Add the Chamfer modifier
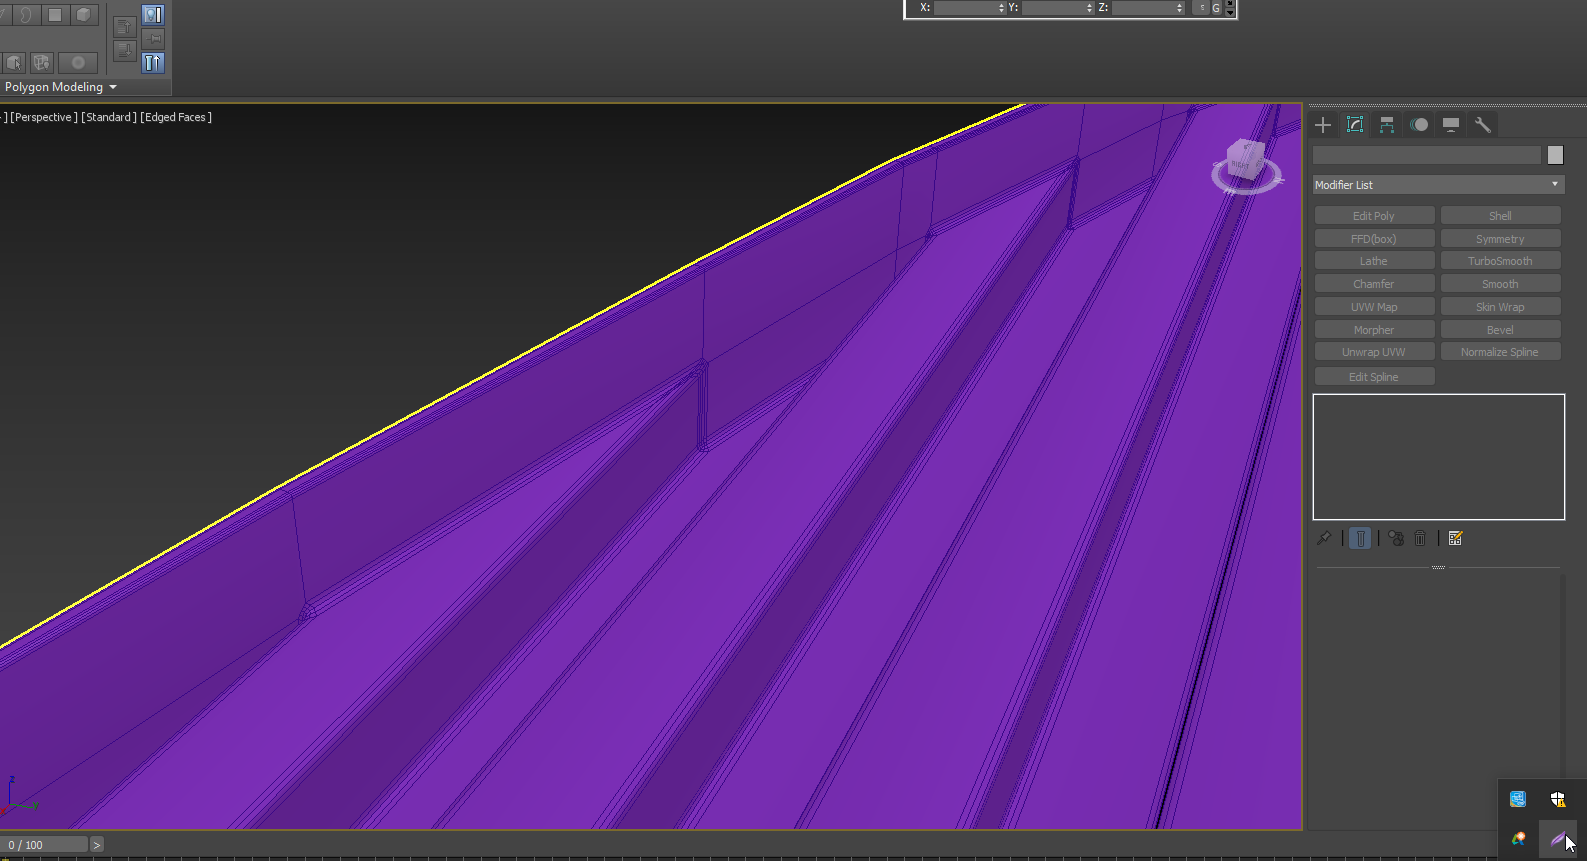Viewport: 1587px width, 861px height. [x=1374, y=284]
